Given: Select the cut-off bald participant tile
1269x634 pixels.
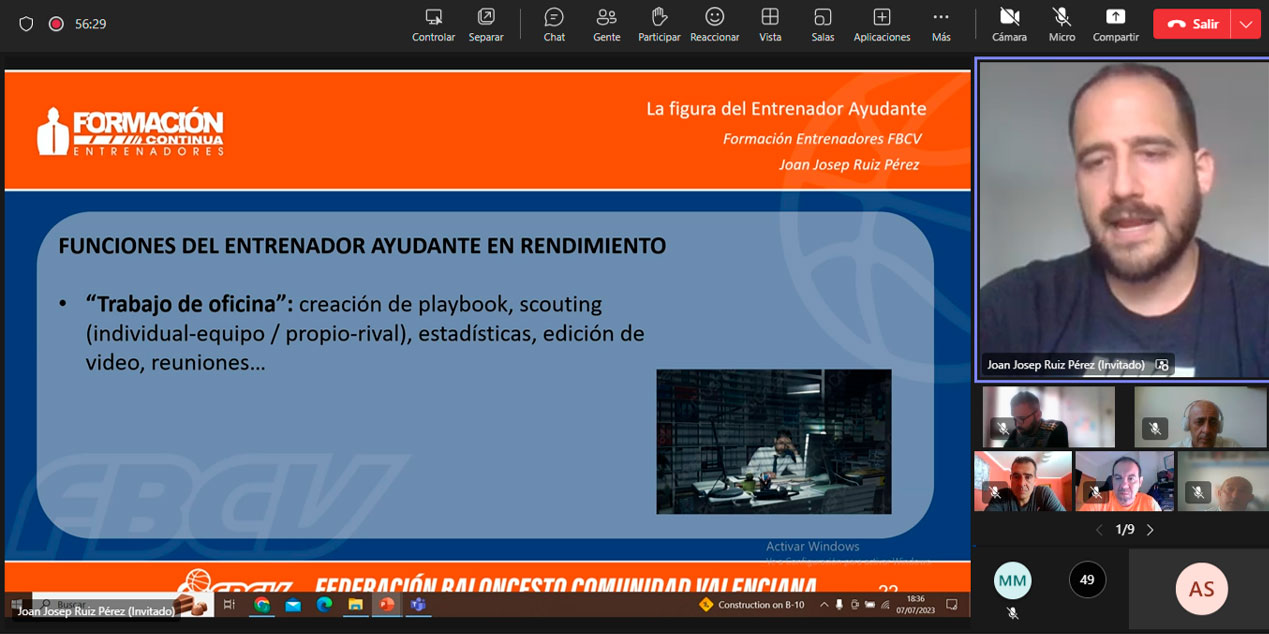Looking at the screenshot, I should point(1223,481).
